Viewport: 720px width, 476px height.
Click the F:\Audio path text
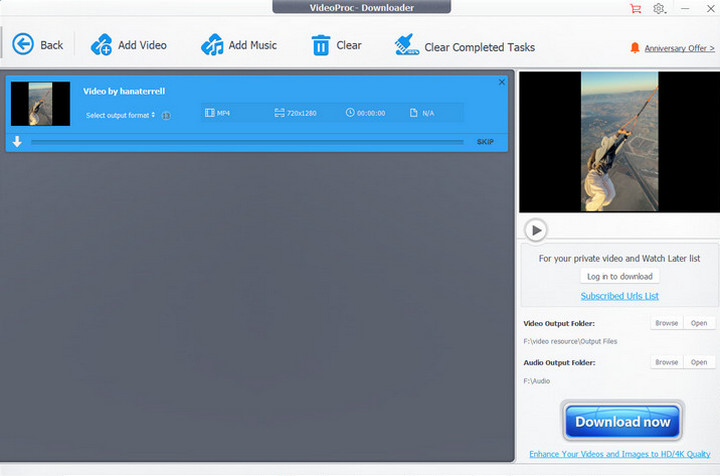(536, 381)
